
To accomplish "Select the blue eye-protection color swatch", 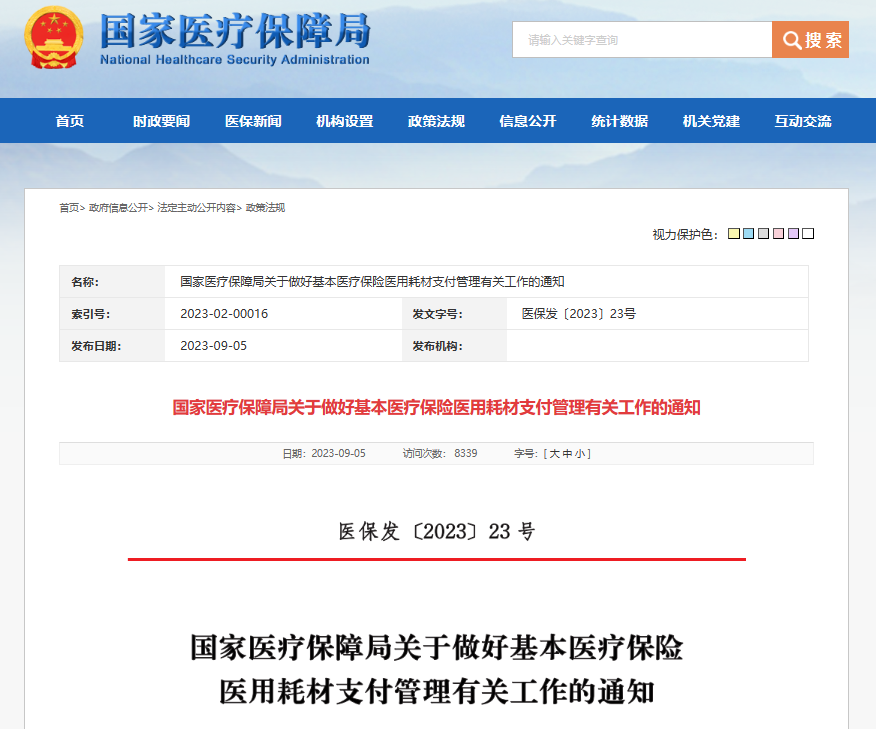I will coord(748,232).
